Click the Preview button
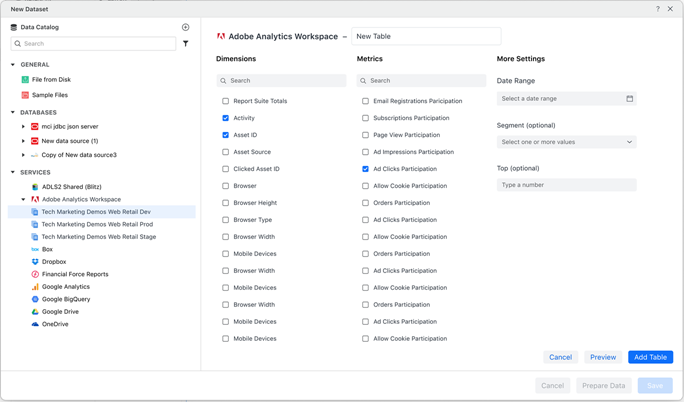The image size is (684, 402). [x=603, y=357]
